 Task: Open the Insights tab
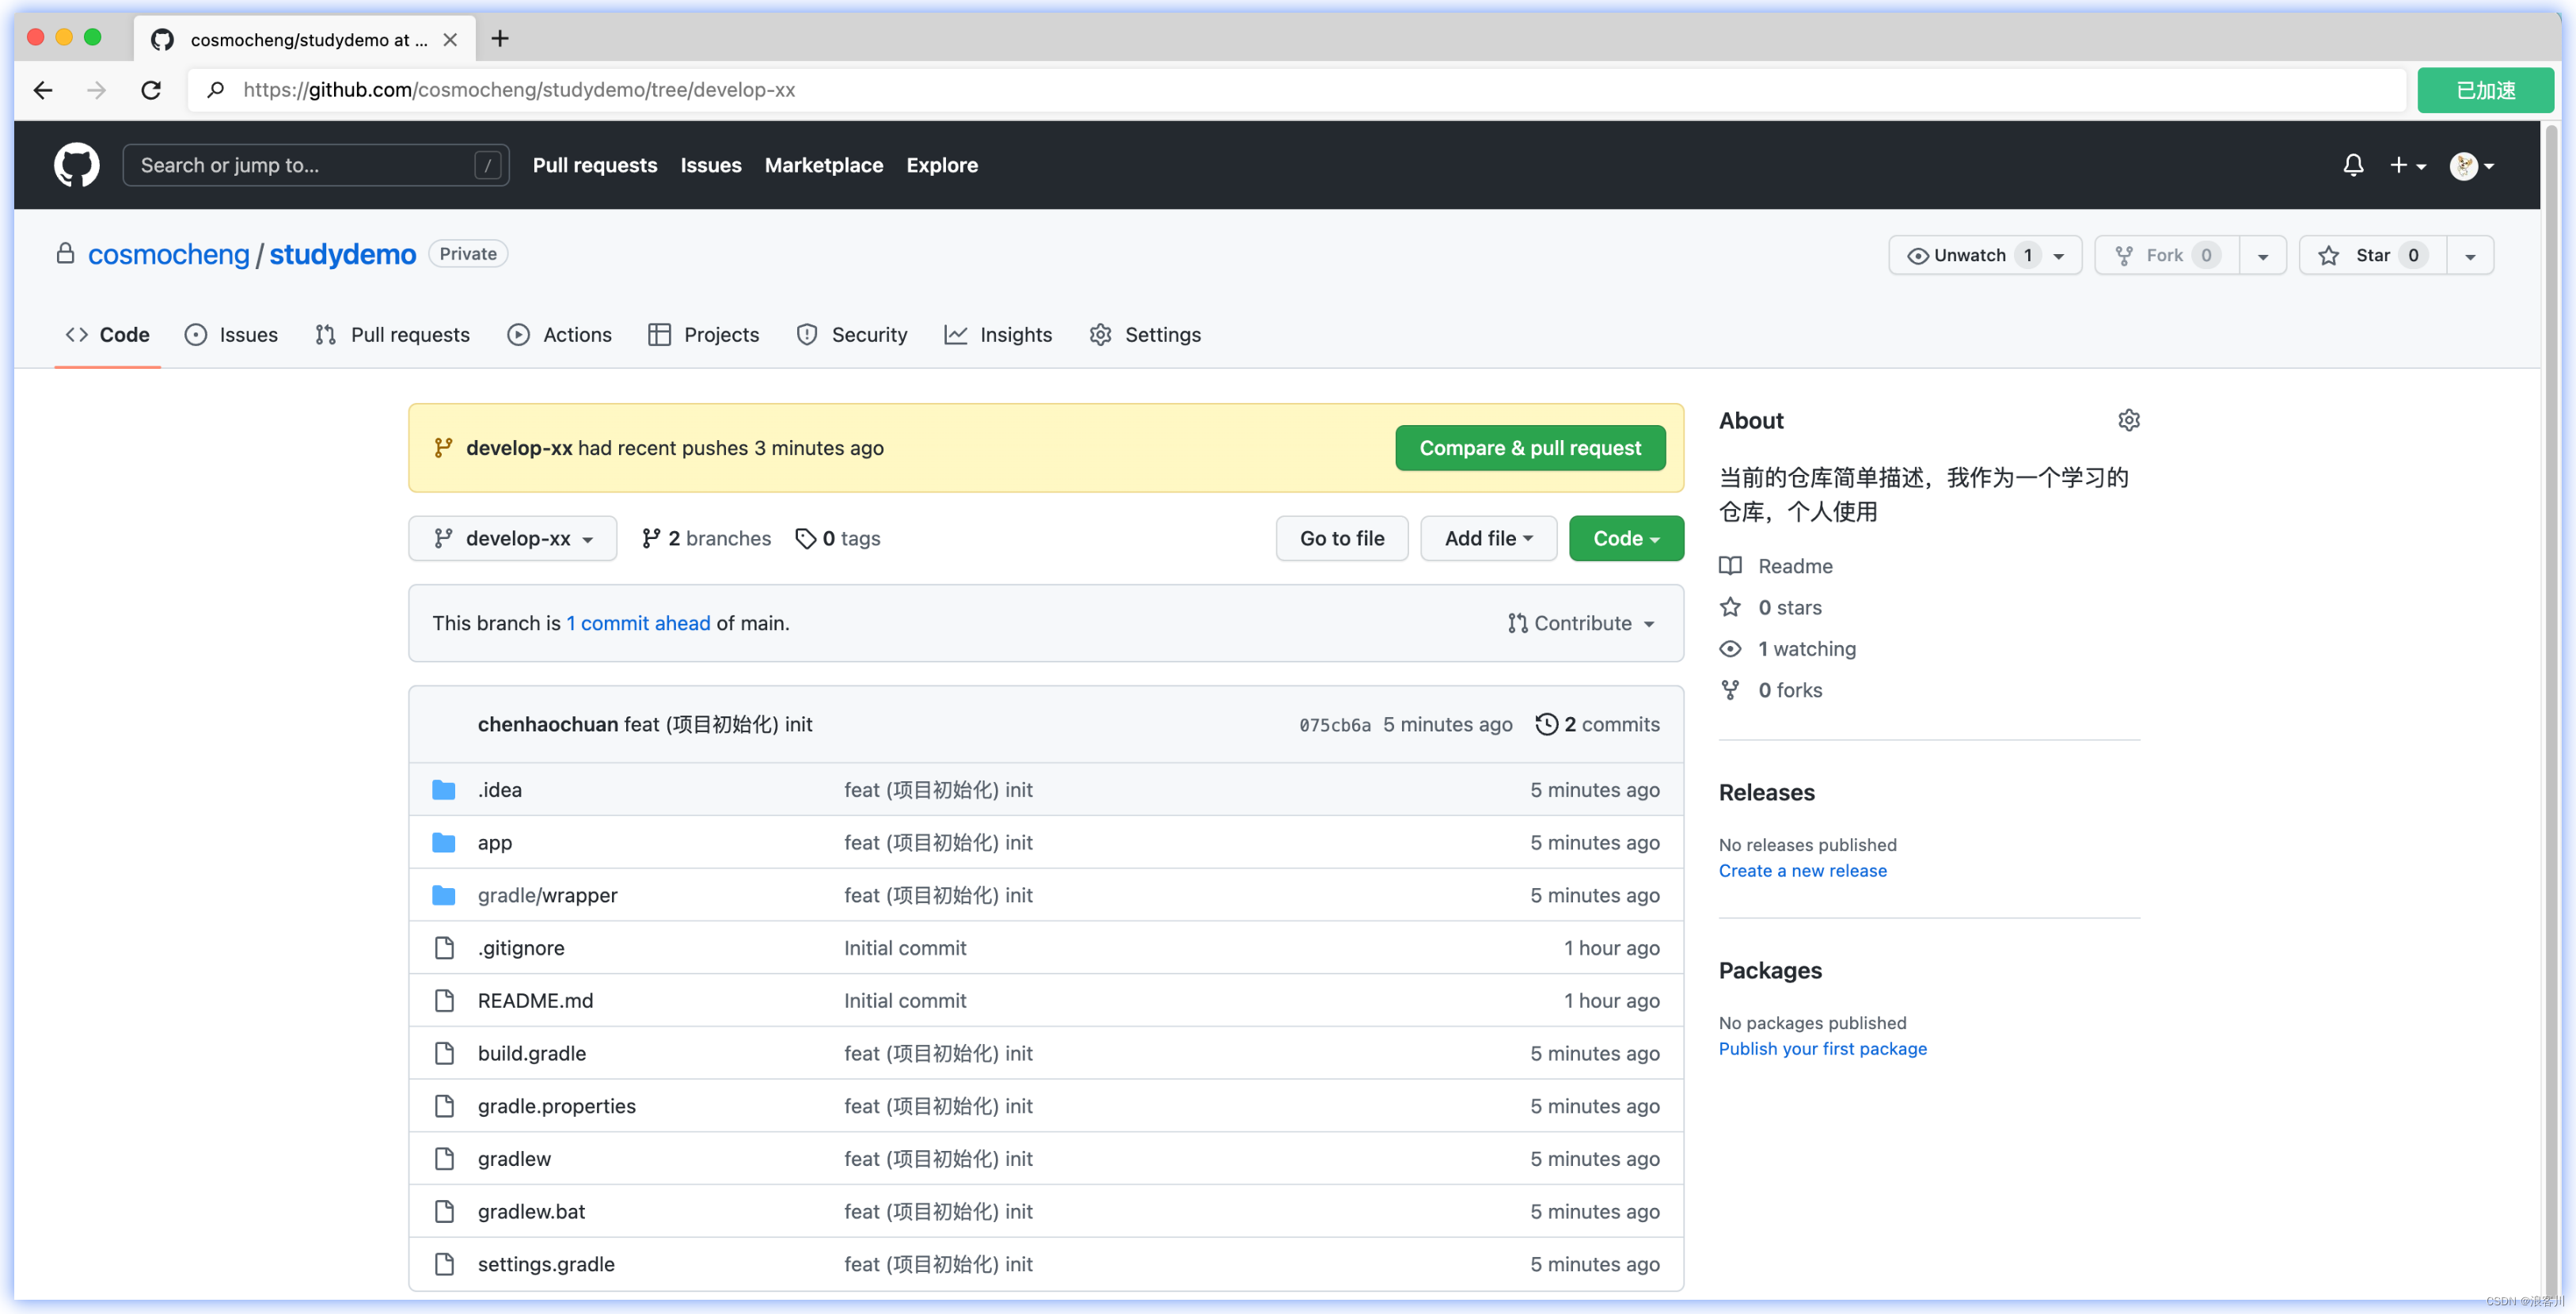[x=998, y=334]
